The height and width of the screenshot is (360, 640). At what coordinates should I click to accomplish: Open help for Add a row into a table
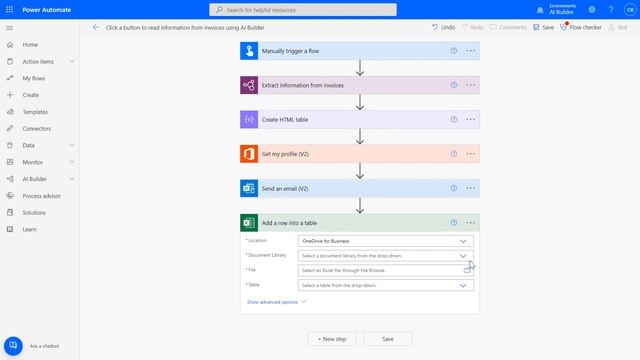pos(453,223)
